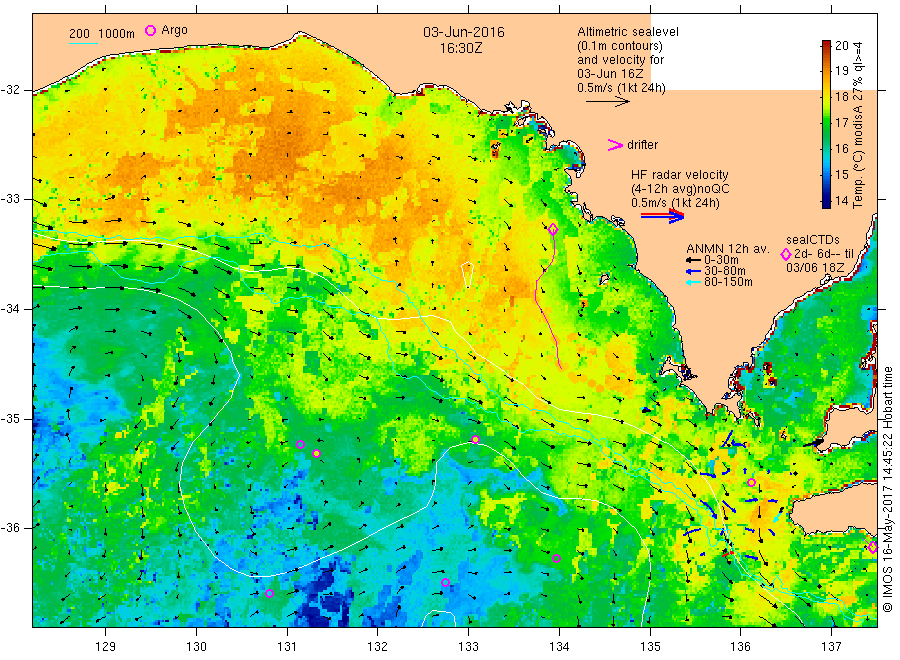
Task: Click the seal CTD diamond near 134E 33.3S
Action: [x=553, y=230]
